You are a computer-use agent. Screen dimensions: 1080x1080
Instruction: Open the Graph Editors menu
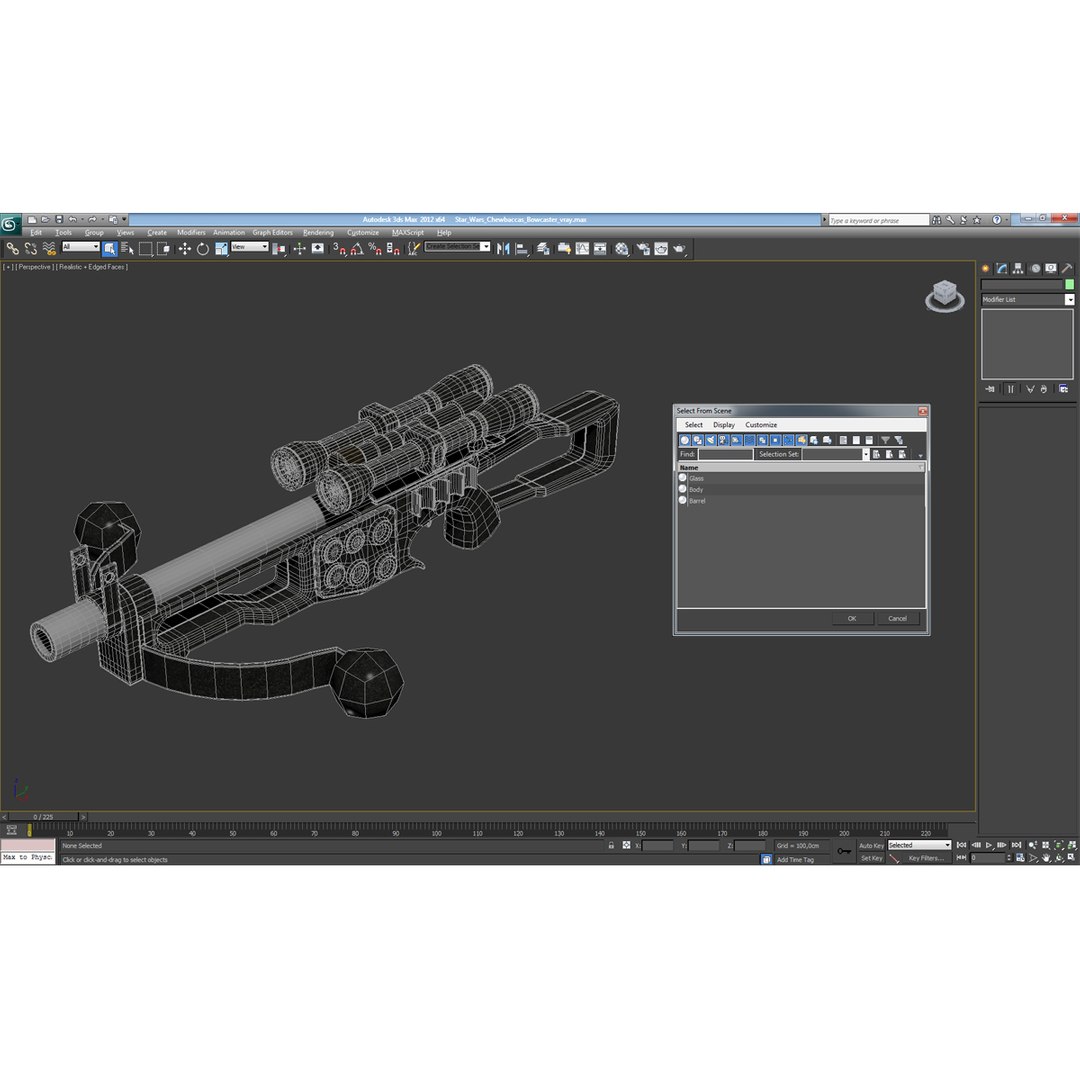[x=272, y=233]
